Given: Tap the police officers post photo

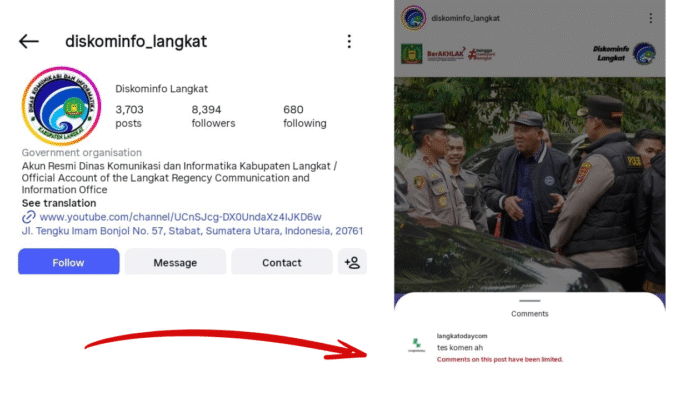Looking at the screenshot, I should click(529, 184).
